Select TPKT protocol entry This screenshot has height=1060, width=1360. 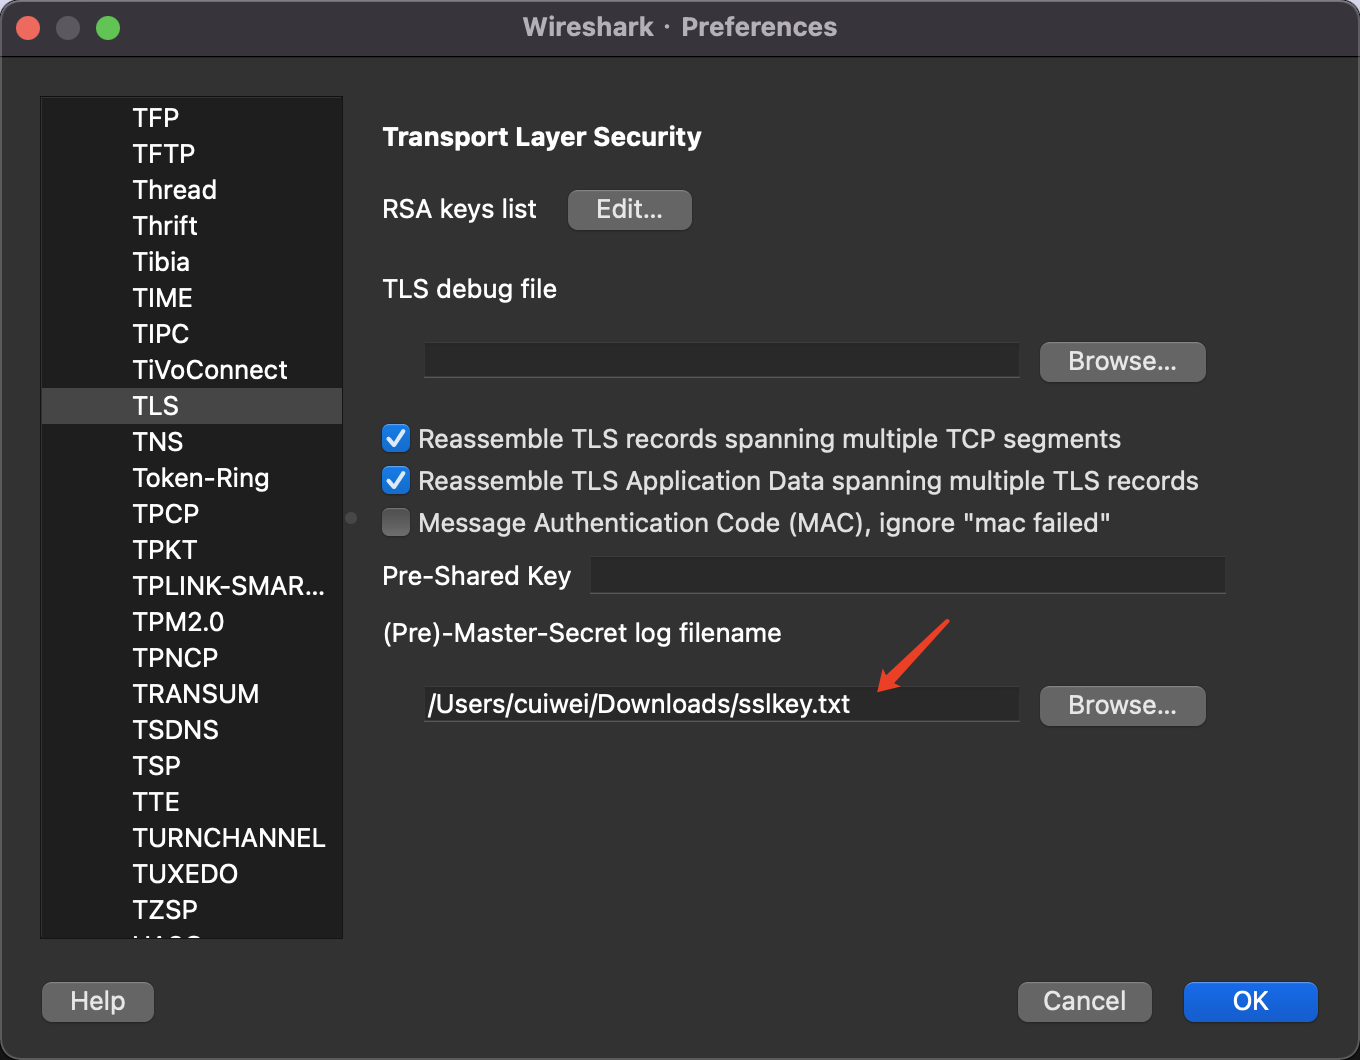point(192,550)
